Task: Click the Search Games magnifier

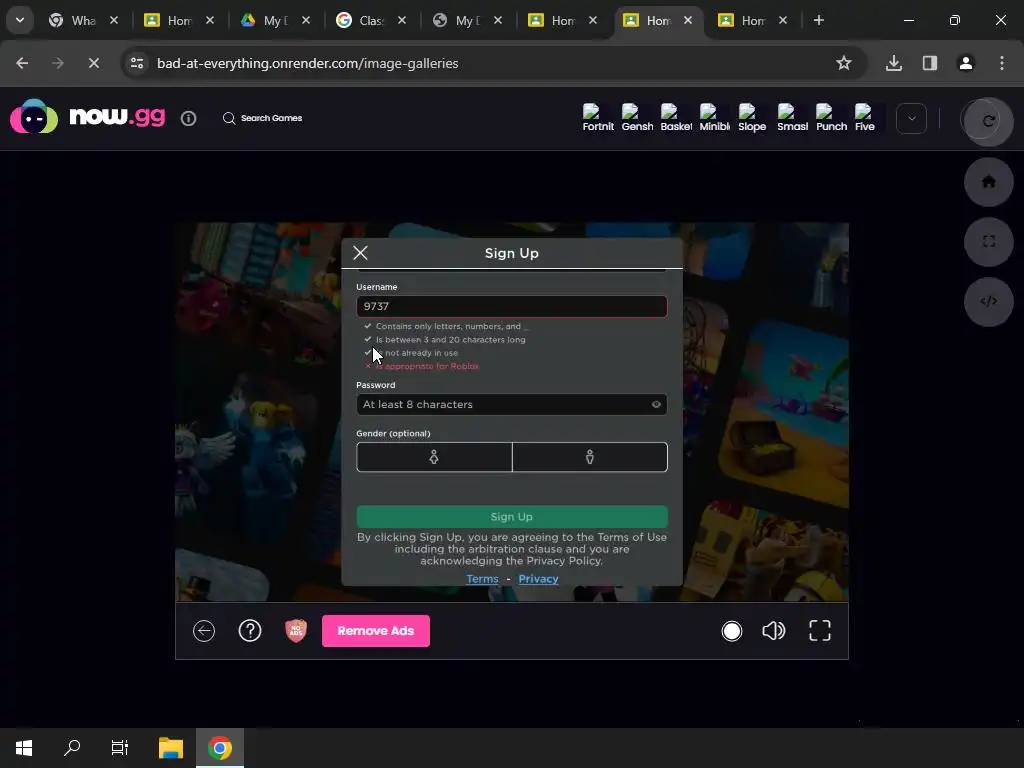Action: pyautogui.click(x=229, y=118)
